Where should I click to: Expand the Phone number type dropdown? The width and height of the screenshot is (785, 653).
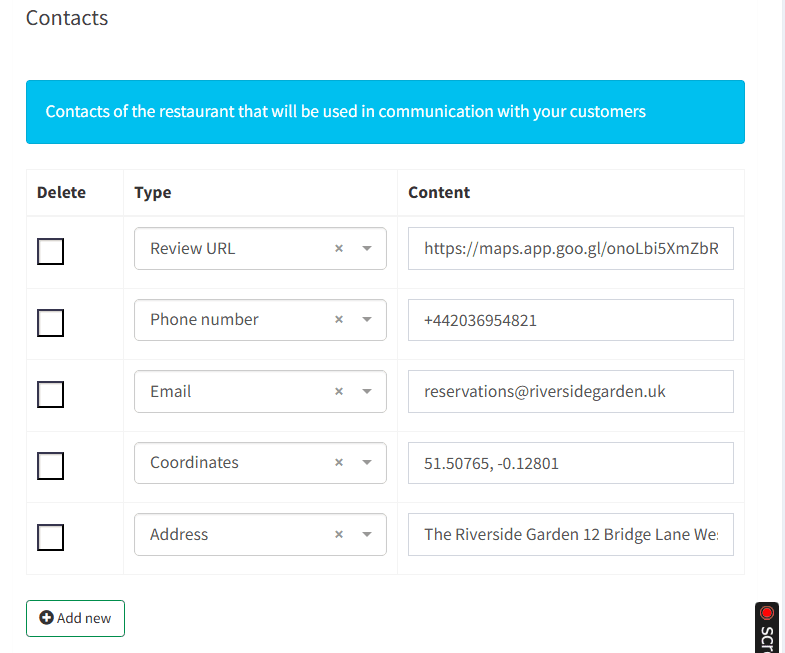pyautogui.click(x=367, y=320)
